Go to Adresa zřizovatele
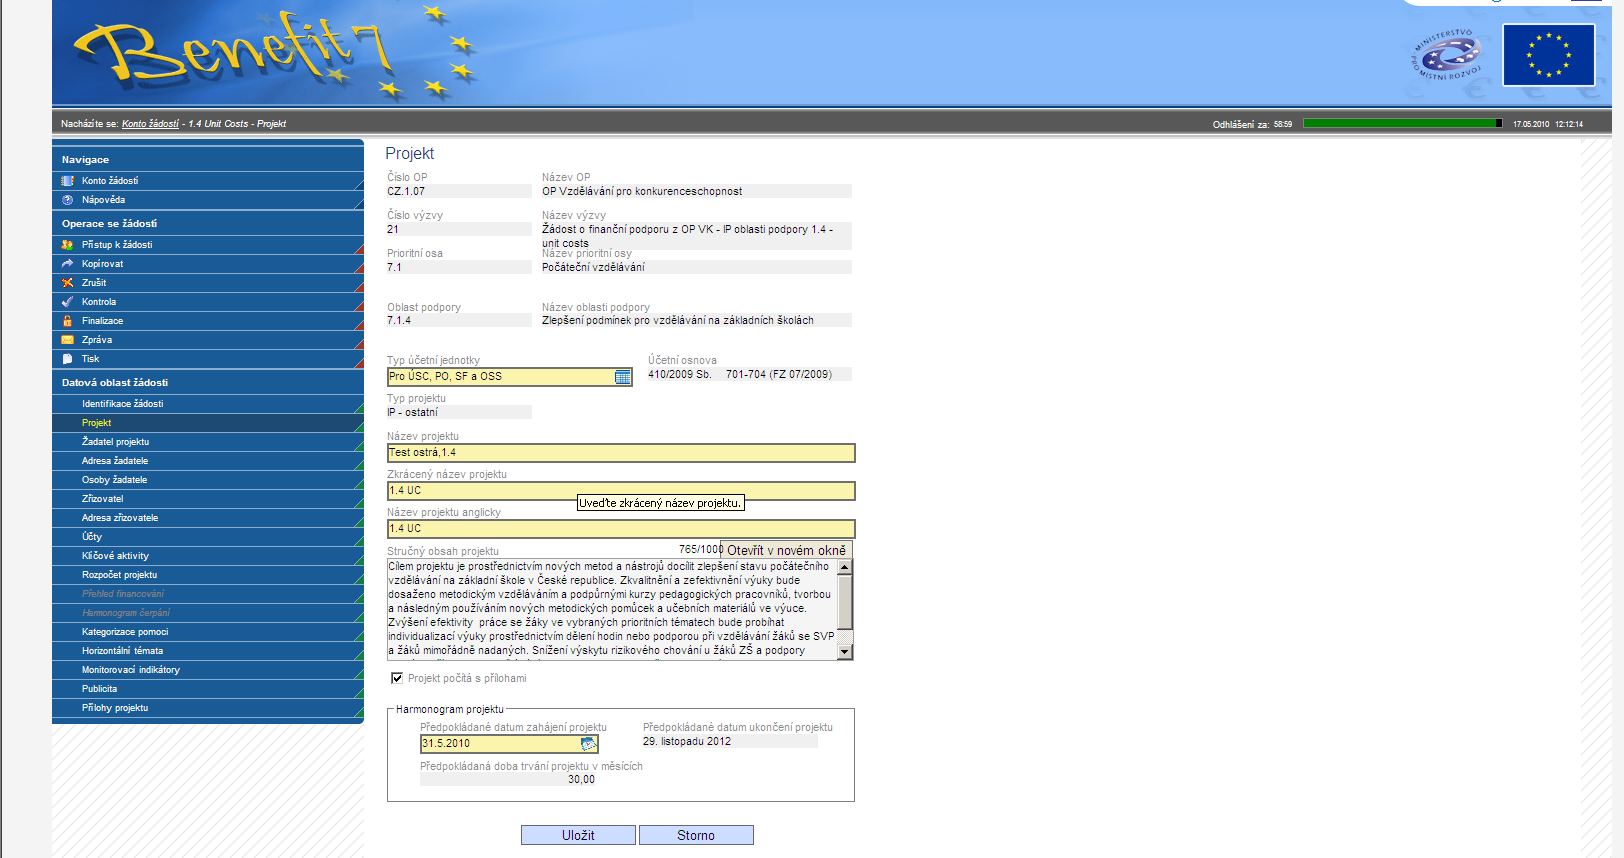Screen dimensions: 1624x858 [x=208, y=518]
